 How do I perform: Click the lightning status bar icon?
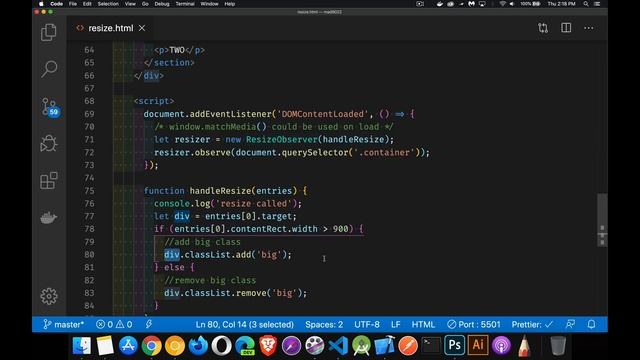(149, 324)
